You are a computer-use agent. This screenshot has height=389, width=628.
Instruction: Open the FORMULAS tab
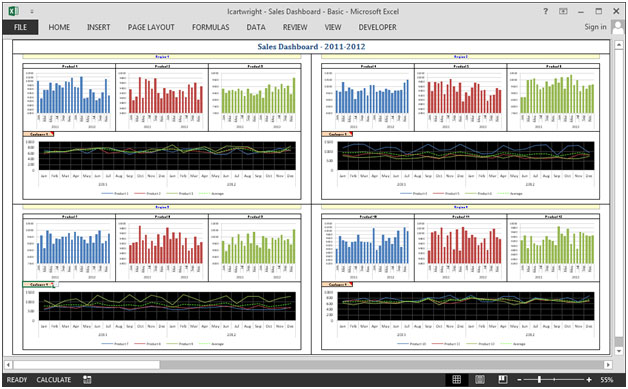(x=210, y=27)
